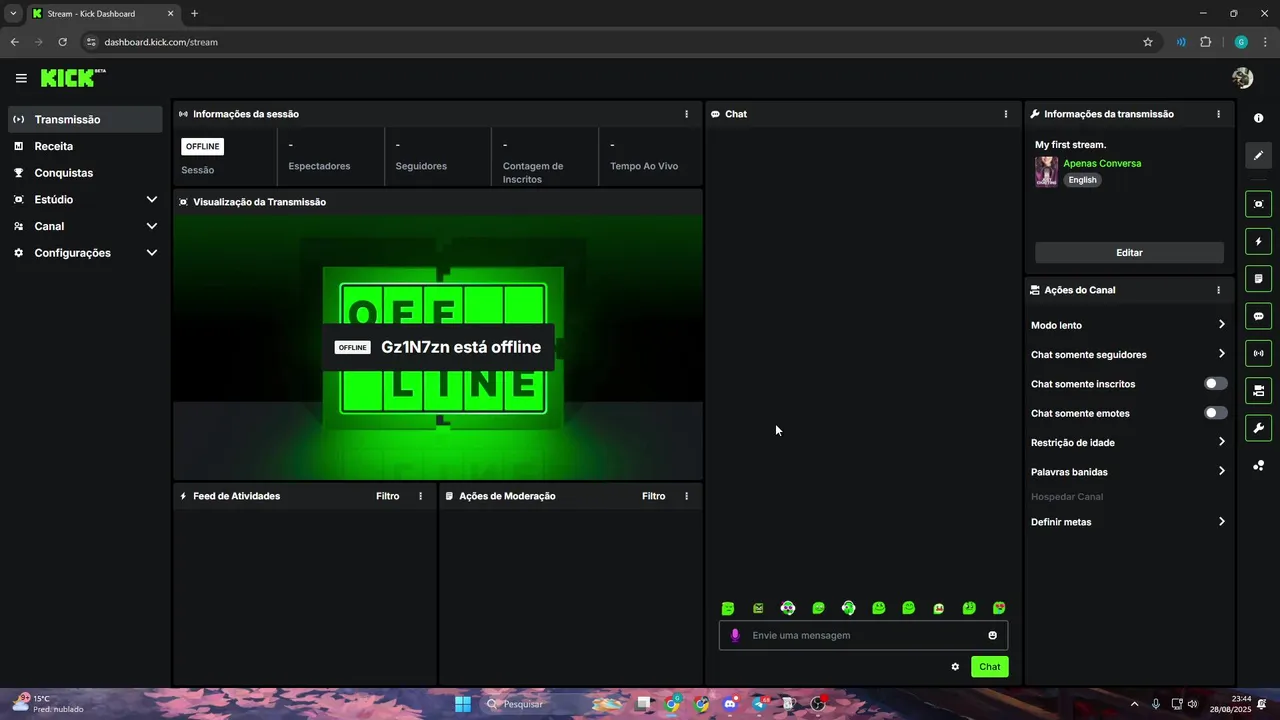
Task: Click the three-dots cluster icon at sidebar bottom
Action: [1258, 465]
